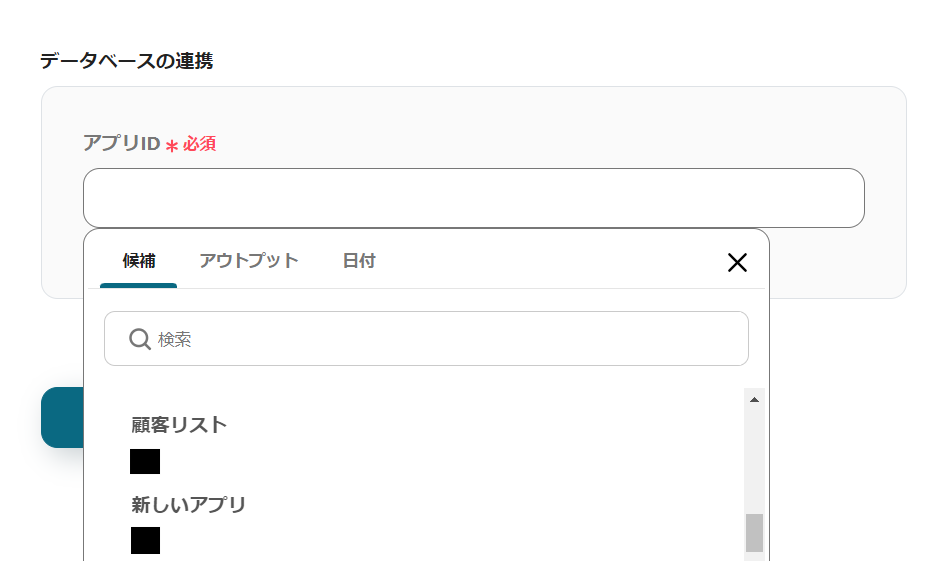Open the アウトプット tab

[x=249, y=261]
